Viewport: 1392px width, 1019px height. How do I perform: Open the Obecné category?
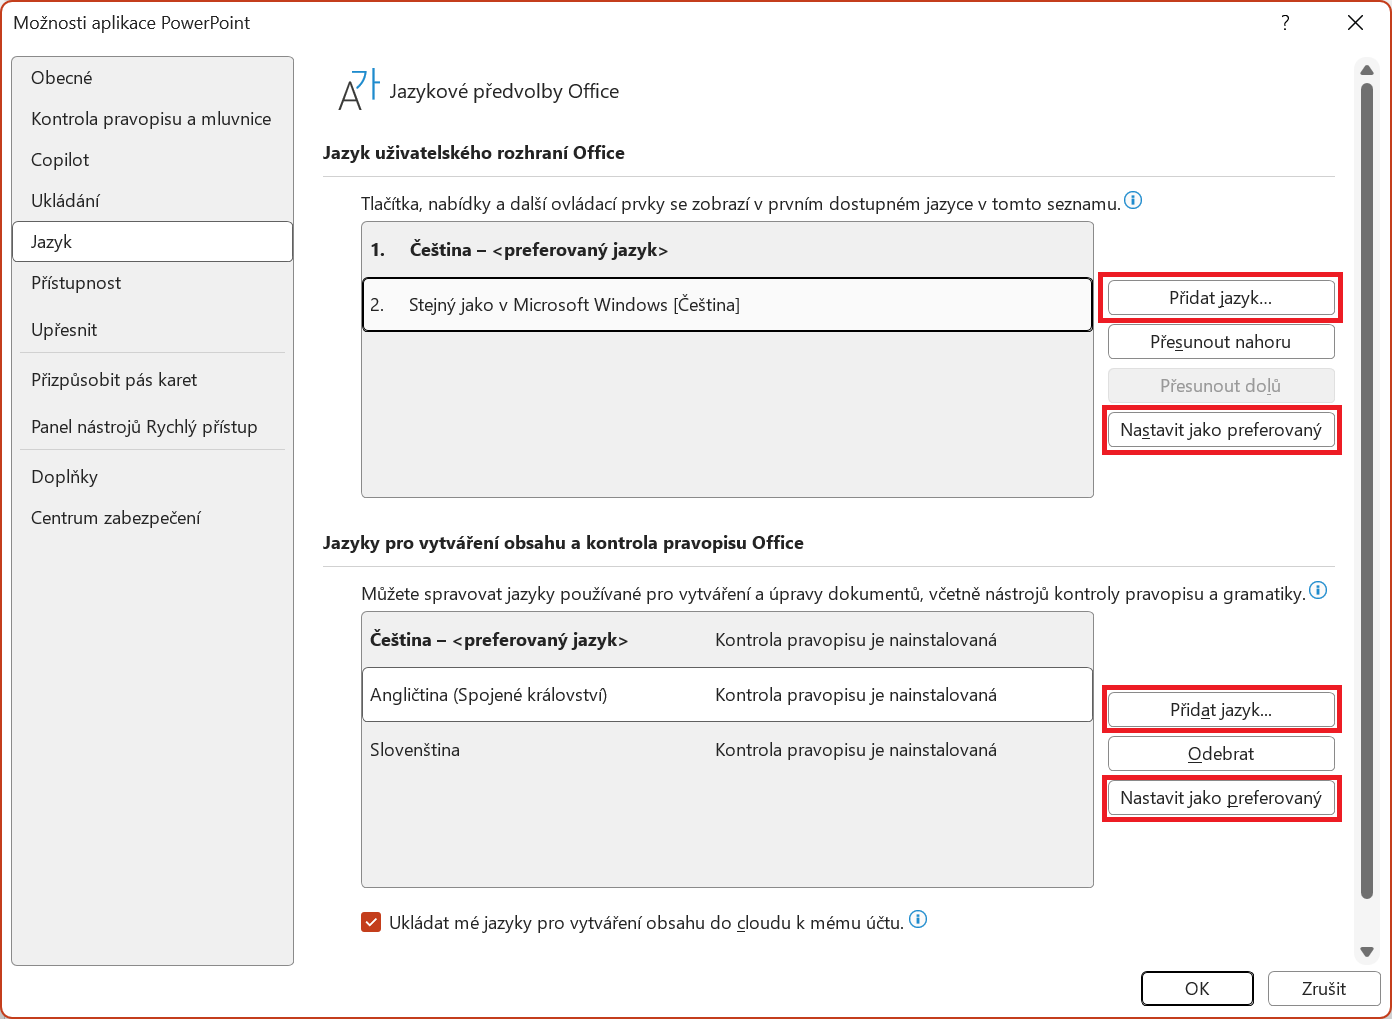(x=152, y=78)
